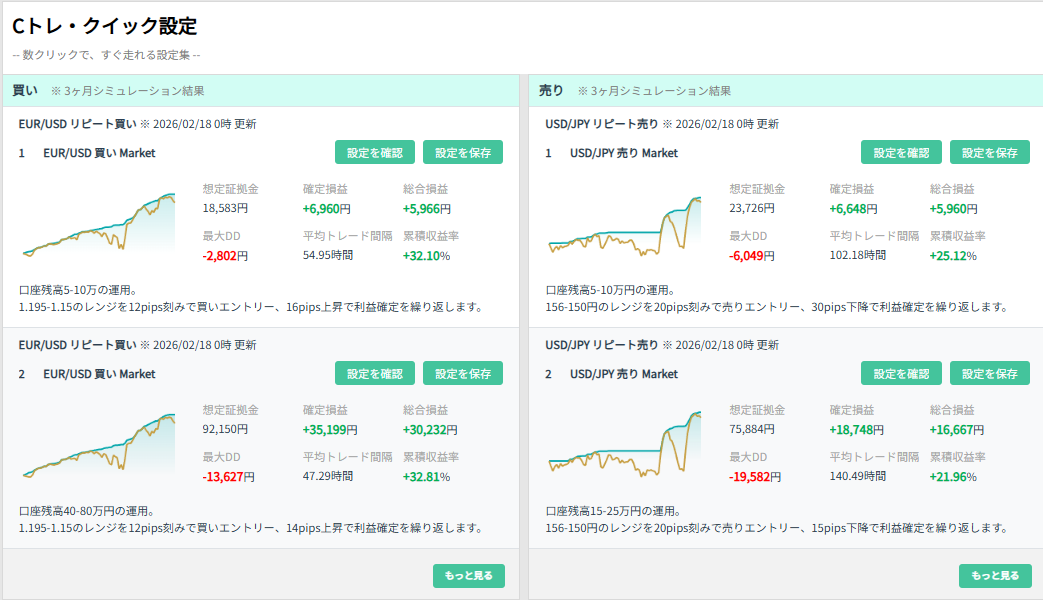This screenshot has height=600, width=1043.
Task: Select the 売り section header
Action: [x=551, y=90]
